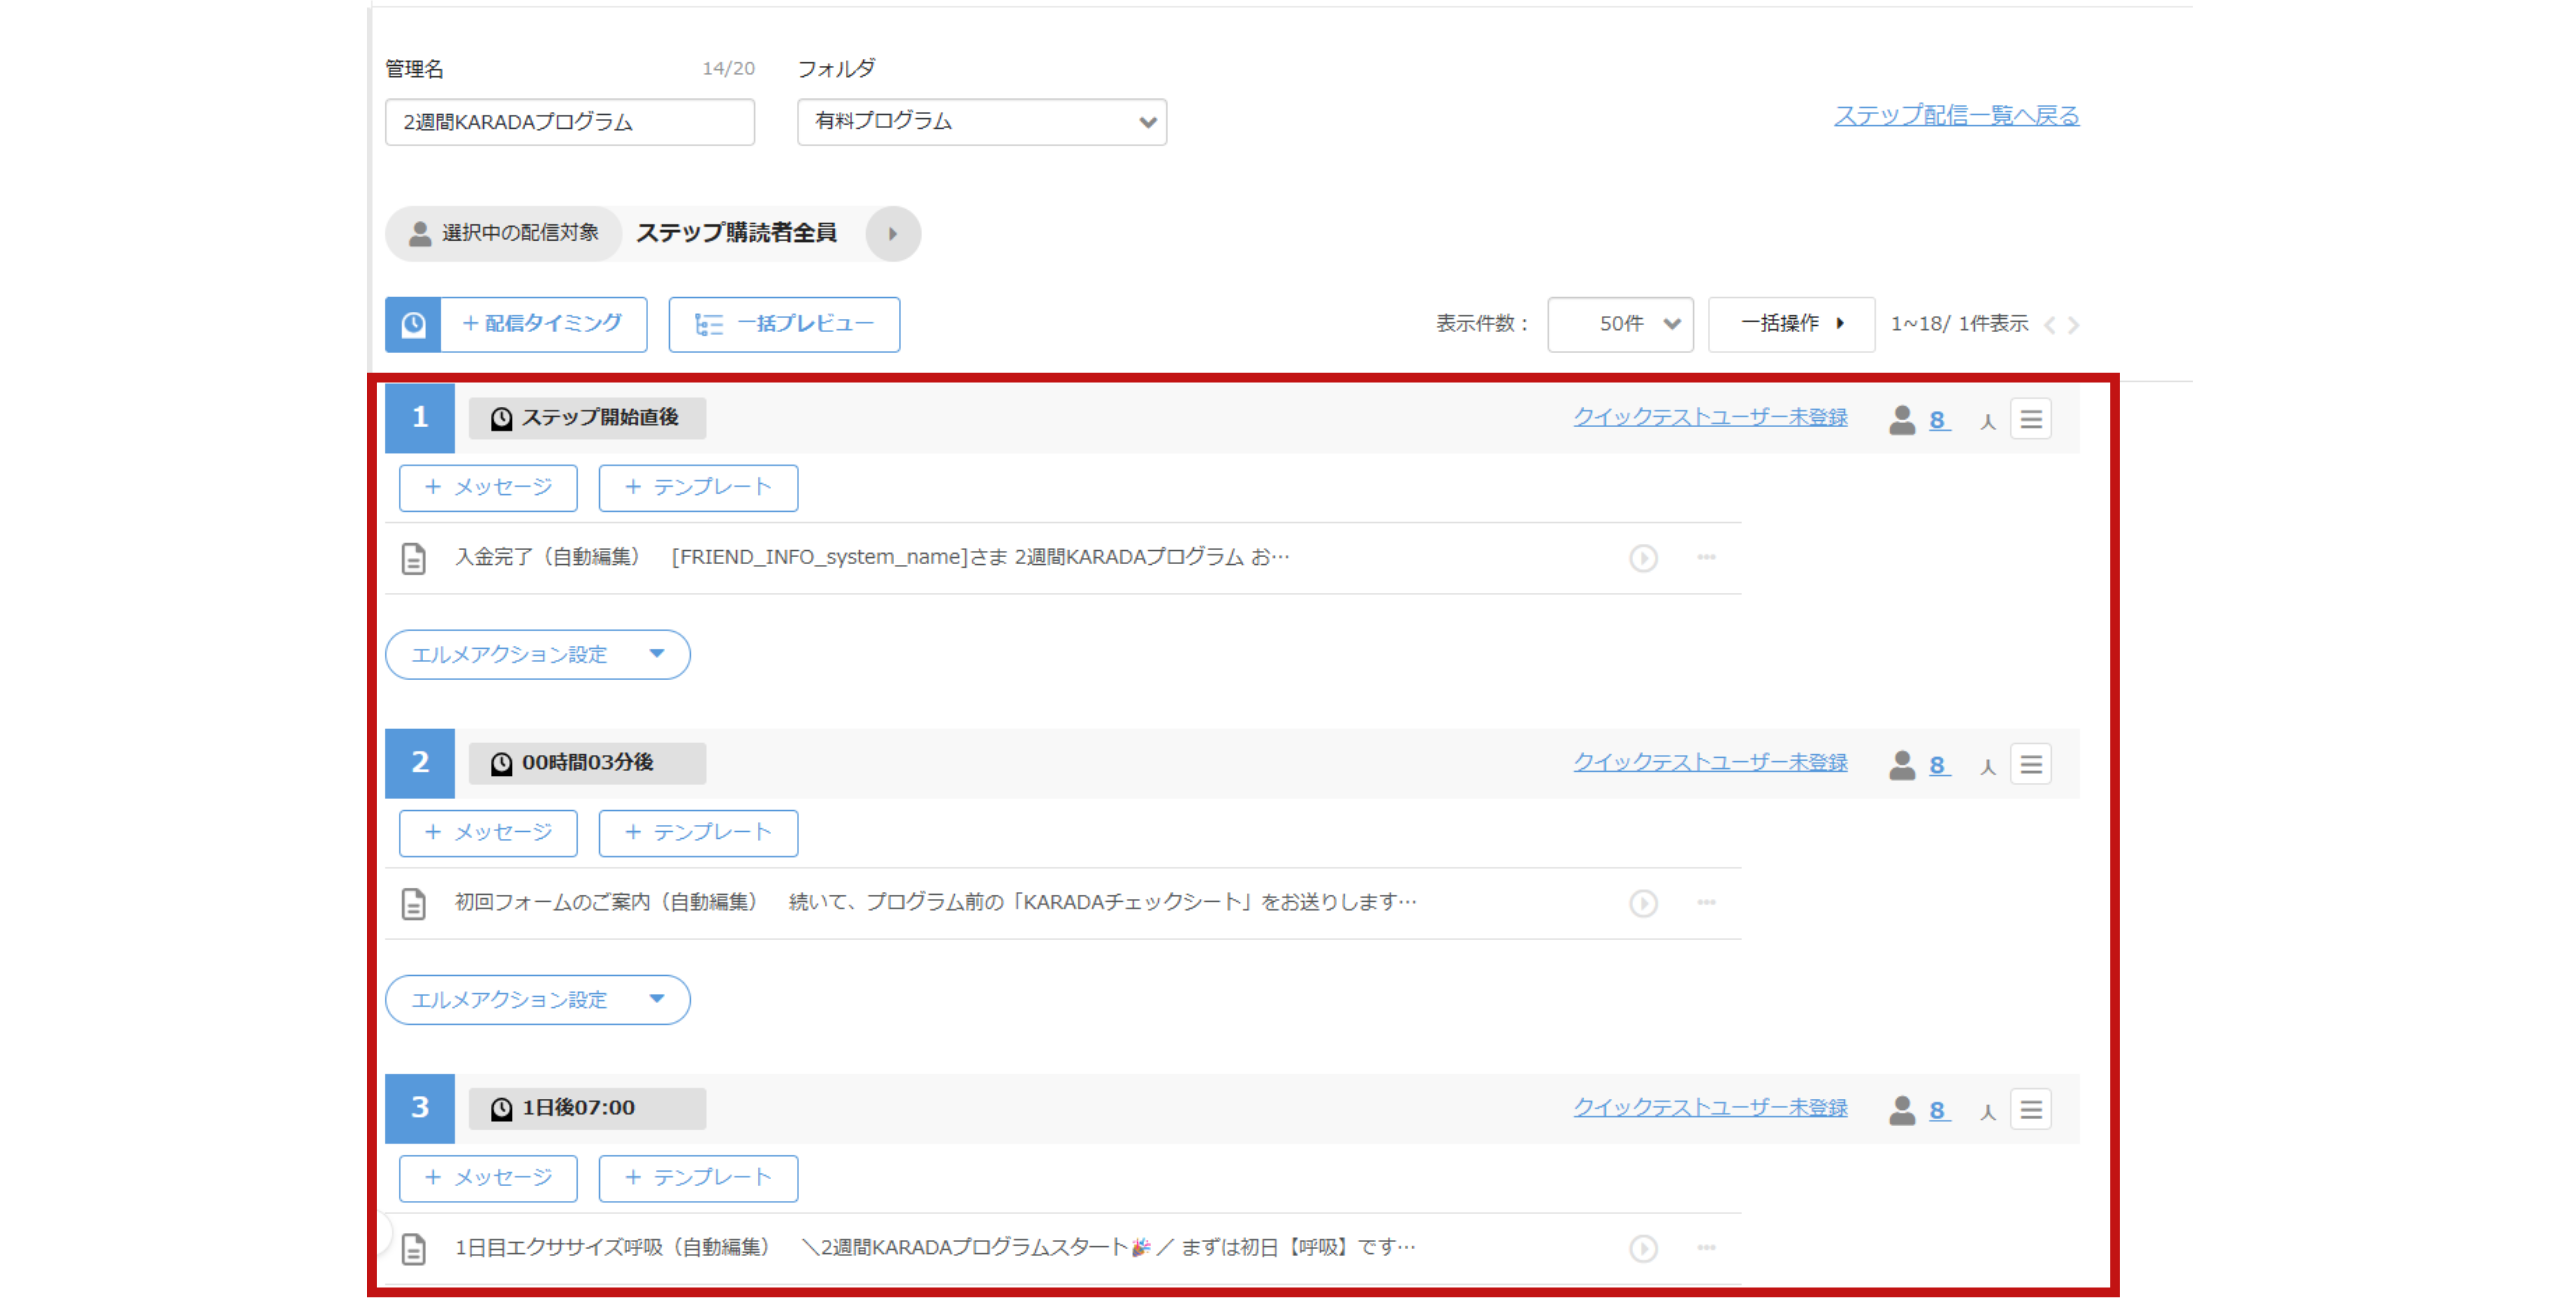Open the hamburger menu for step 3

(2030, 1109)
